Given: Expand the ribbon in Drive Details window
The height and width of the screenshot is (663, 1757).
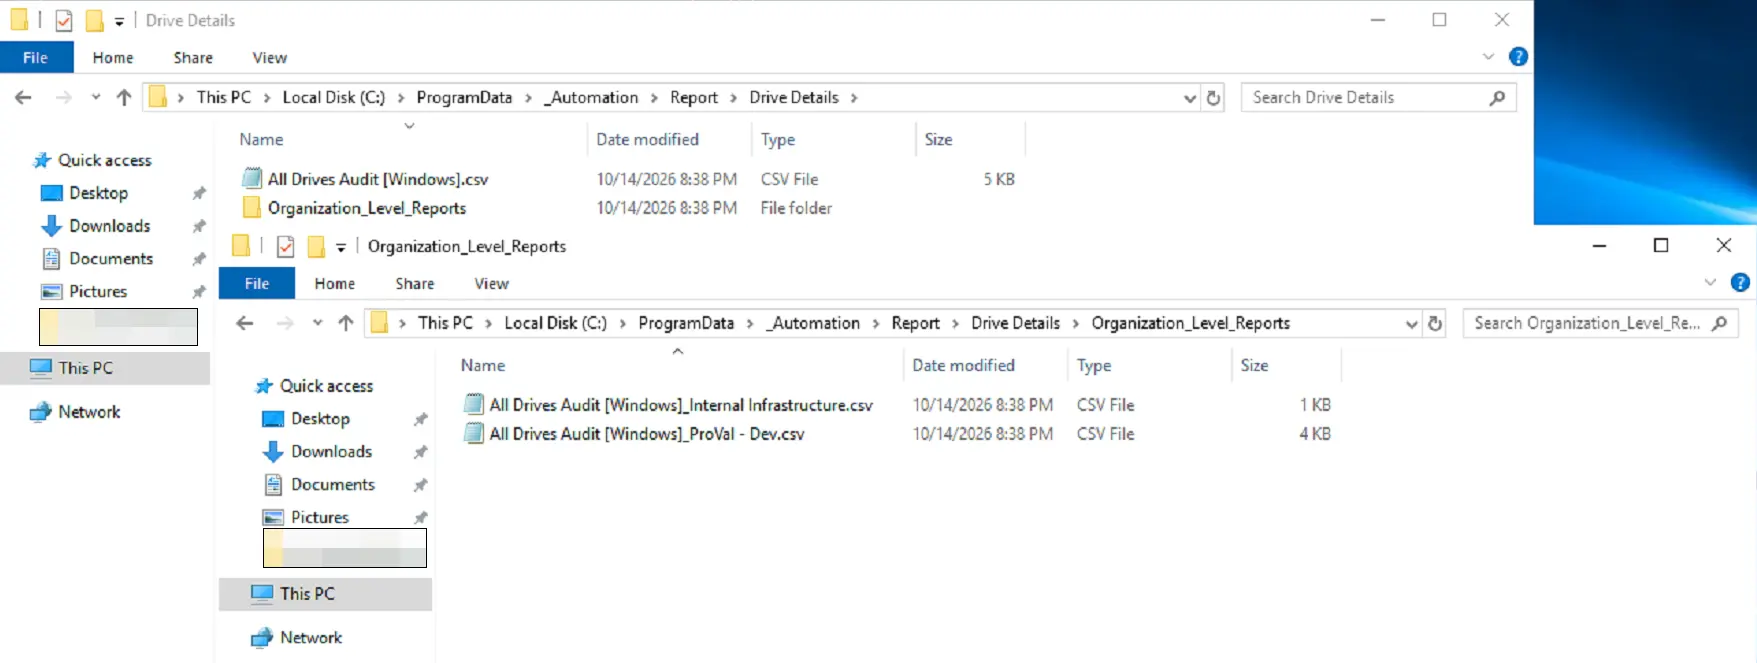Looking at the screenshot, I should [1488, 57].
